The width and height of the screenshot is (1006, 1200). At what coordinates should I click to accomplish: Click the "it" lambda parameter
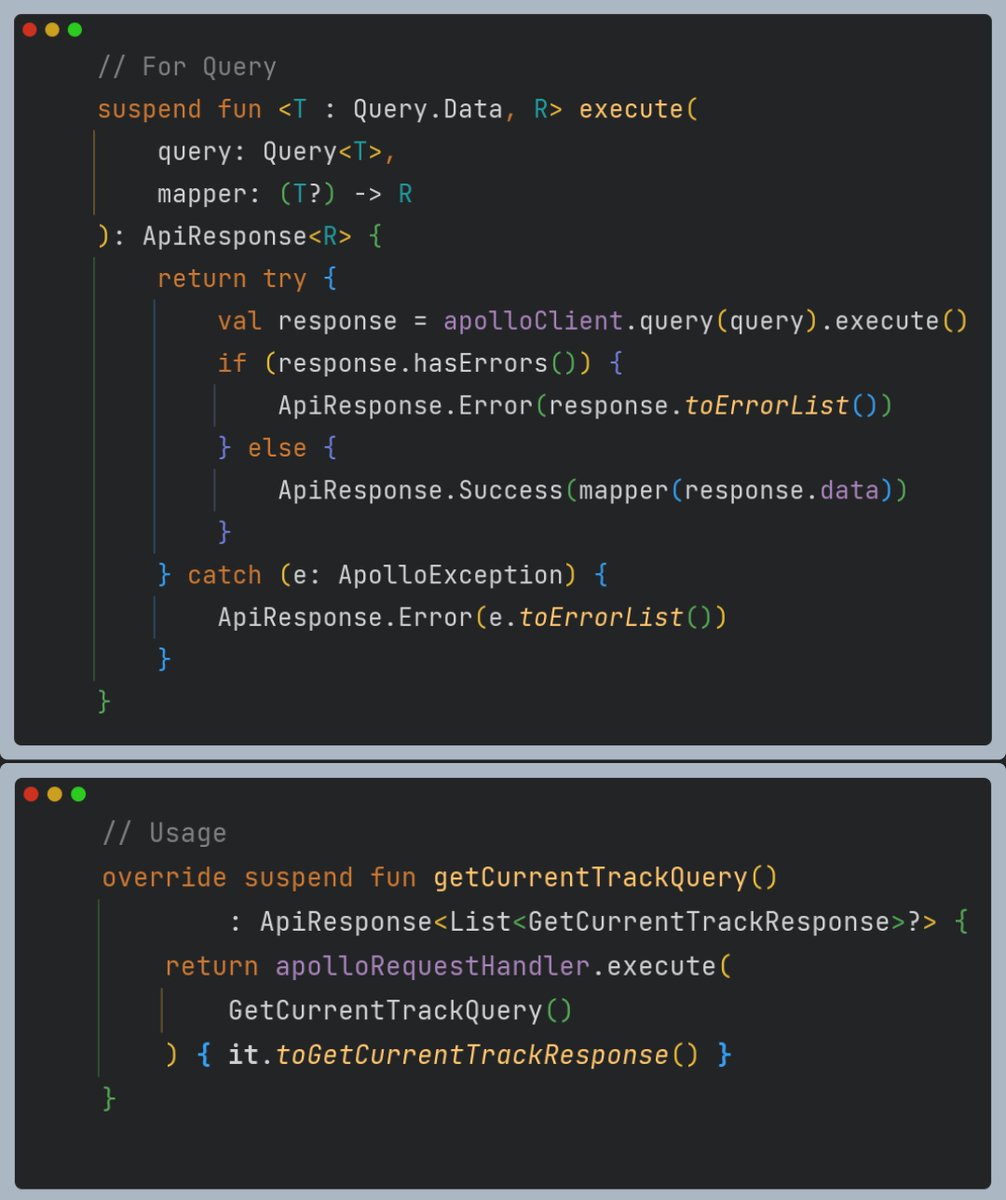pos(244,1055)
